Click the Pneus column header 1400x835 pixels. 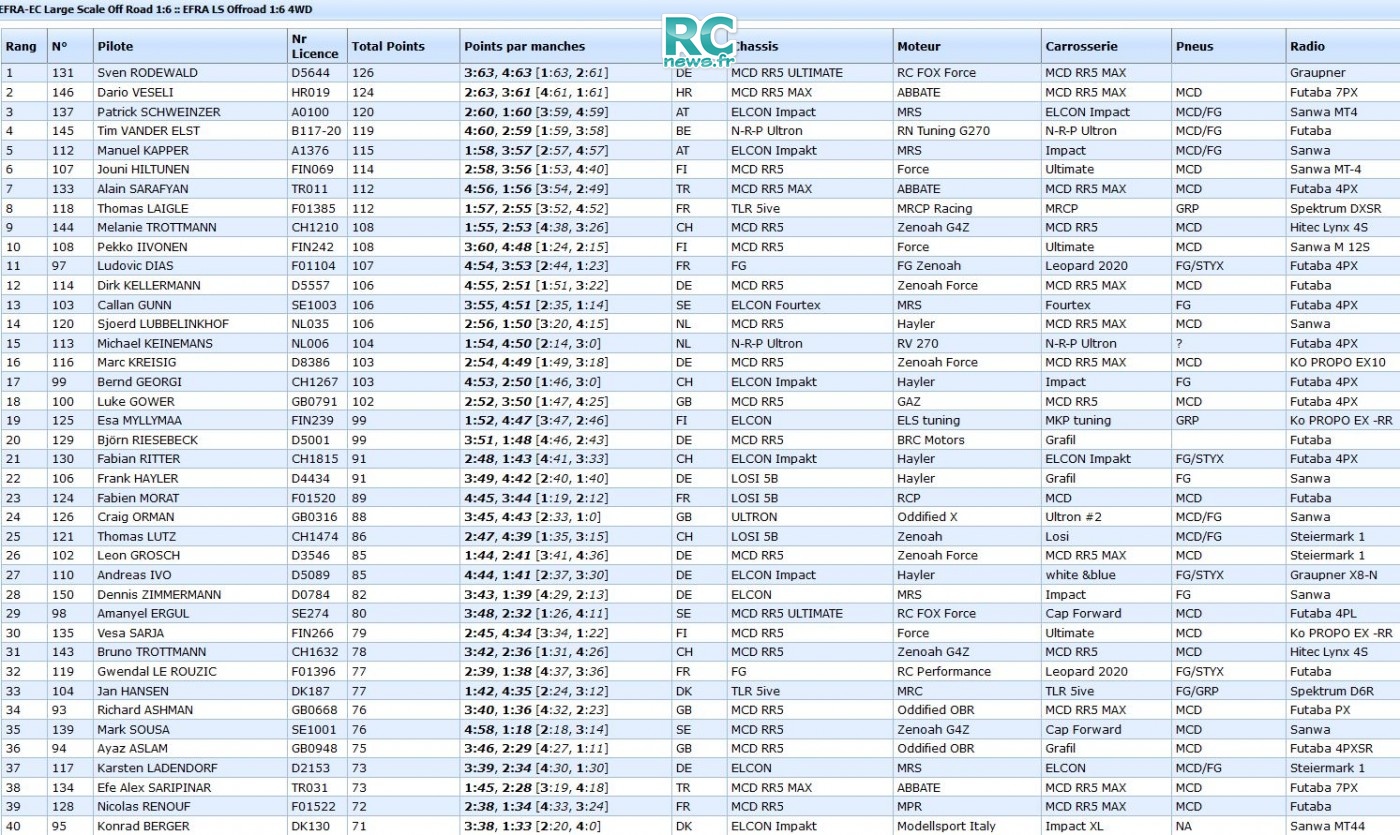coord(1194,46)
